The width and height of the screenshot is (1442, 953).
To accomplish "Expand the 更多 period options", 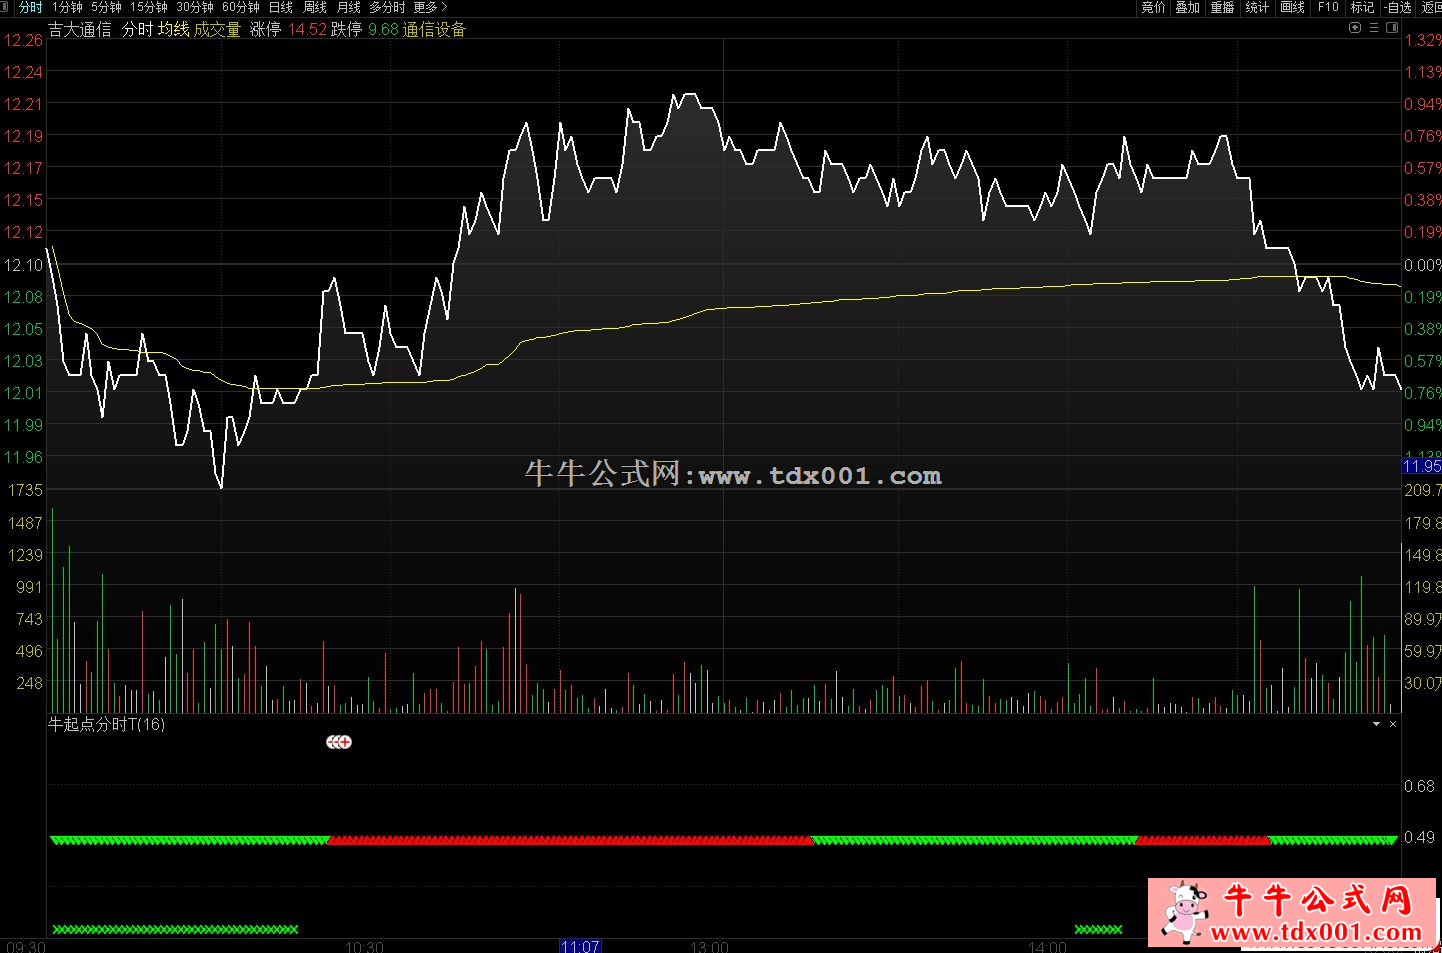I will point(430,7).
